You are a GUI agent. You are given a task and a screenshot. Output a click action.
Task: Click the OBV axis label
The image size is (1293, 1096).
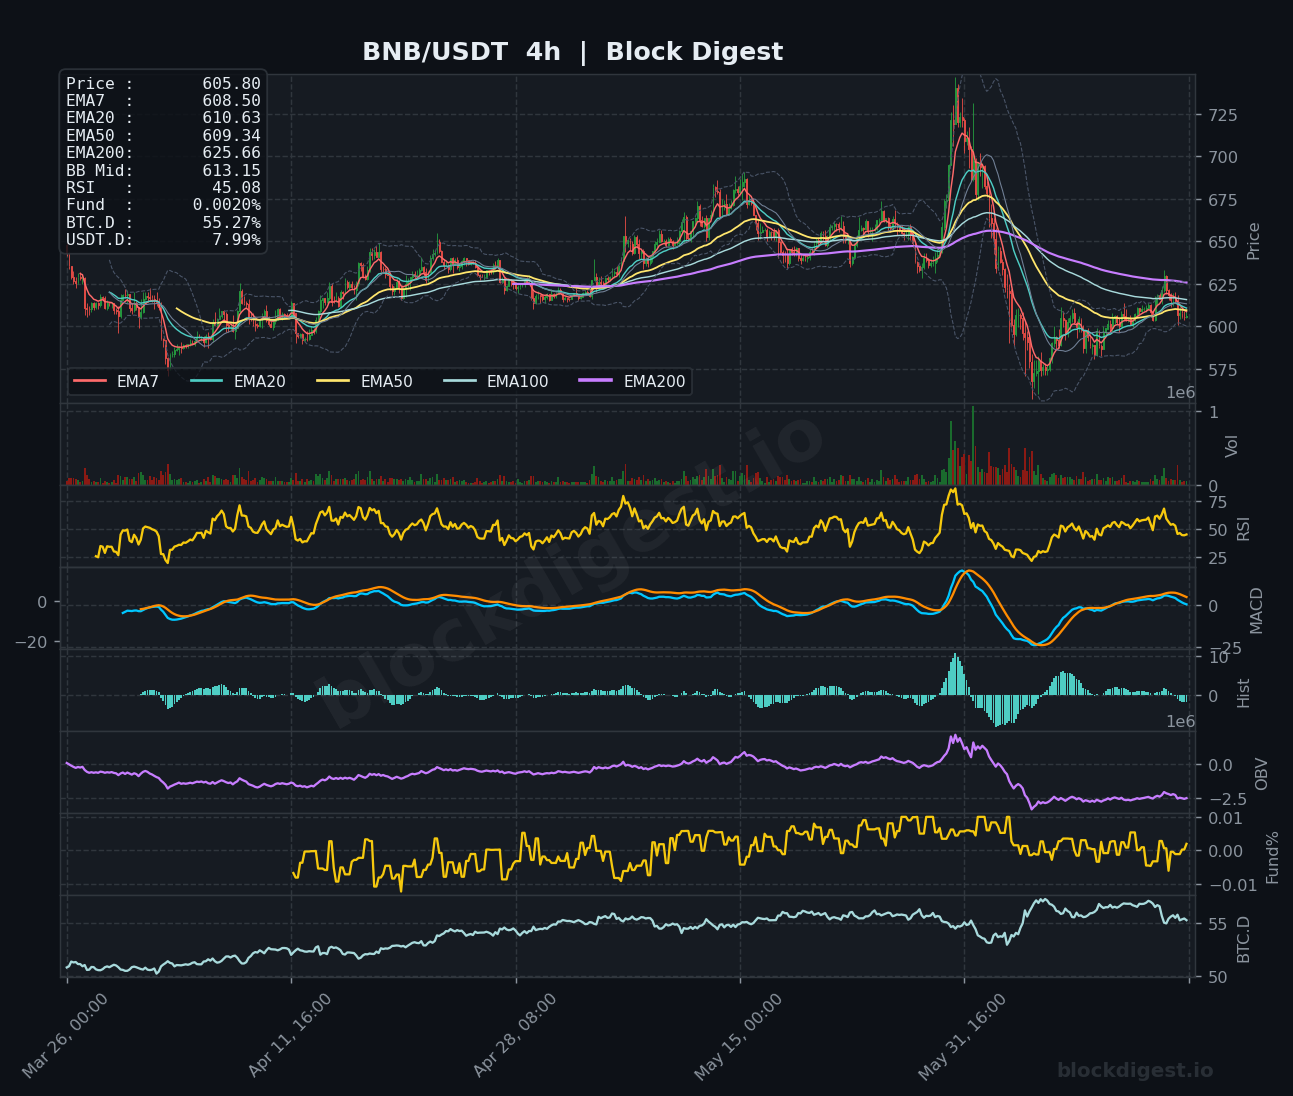(1261, 774)
